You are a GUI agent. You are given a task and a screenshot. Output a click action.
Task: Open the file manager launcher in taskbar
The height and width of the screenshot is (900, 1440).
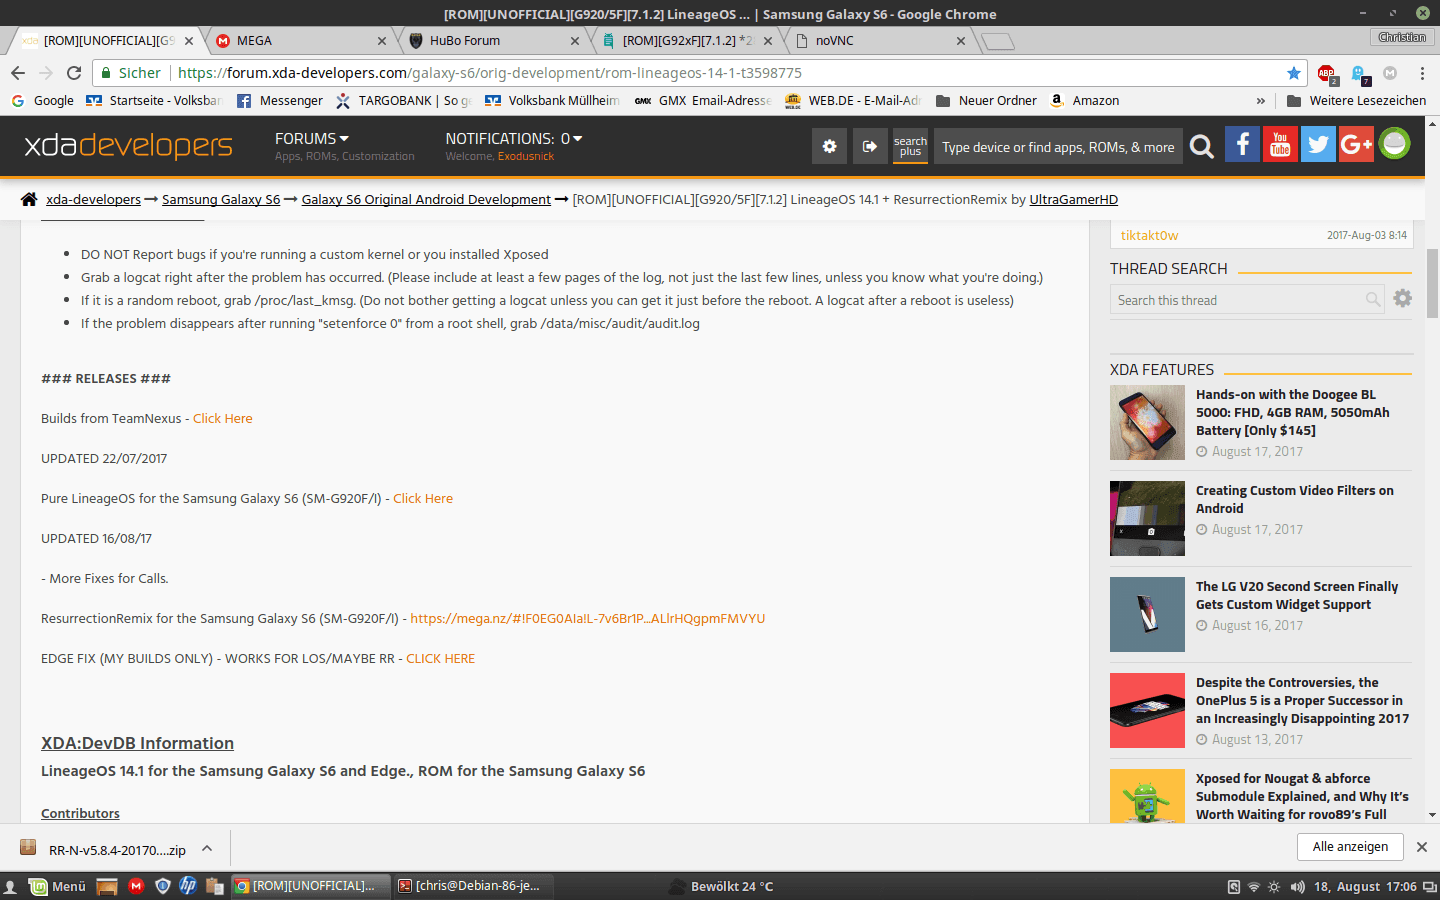pyautogui.click(x=107, y=886)
